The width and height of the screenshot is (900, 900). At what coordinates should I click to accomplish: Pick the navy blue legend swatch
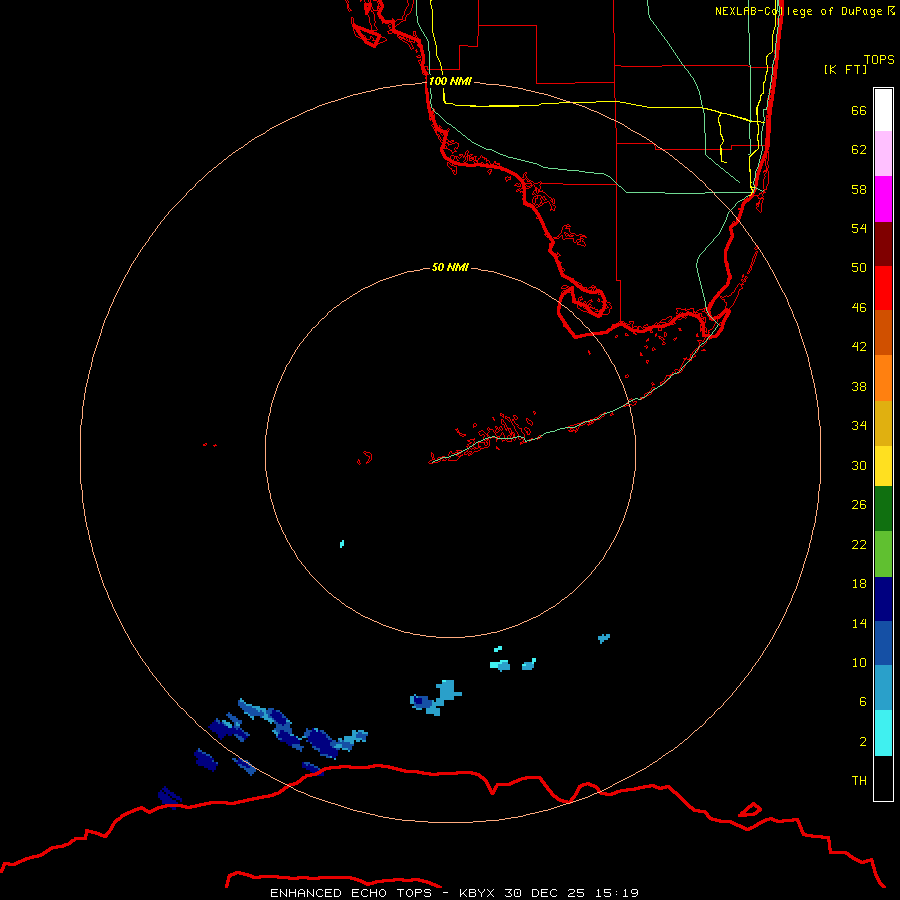[x=883, y=599]
